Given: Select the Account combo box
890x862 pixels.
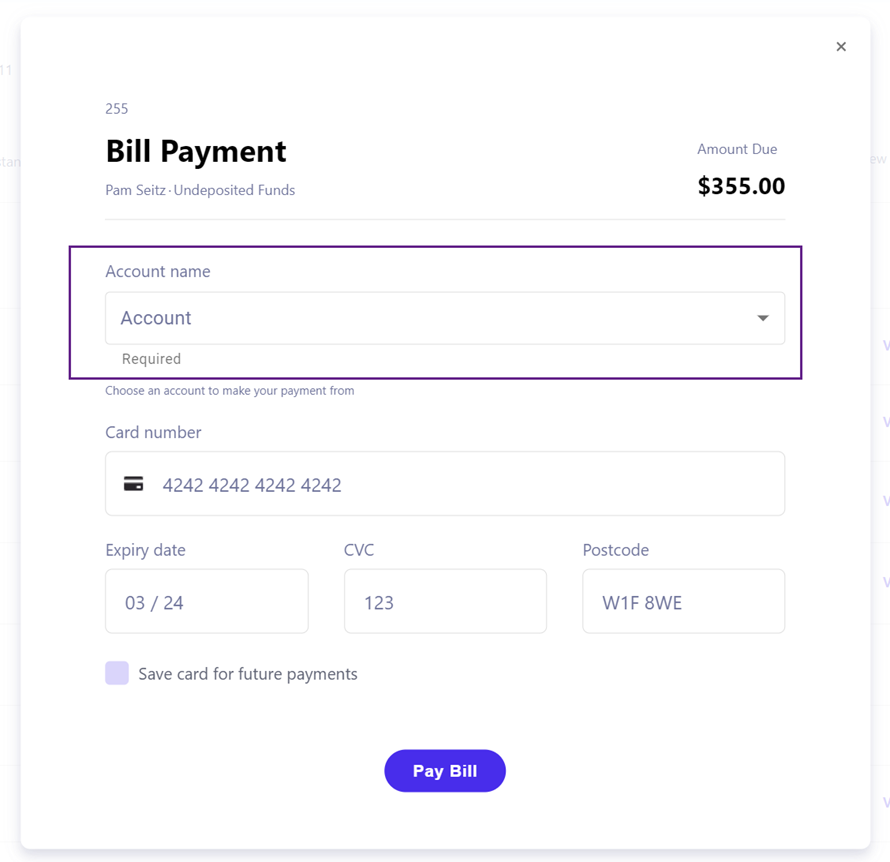Looking at the screenshot, I should (x=445, y=318).
